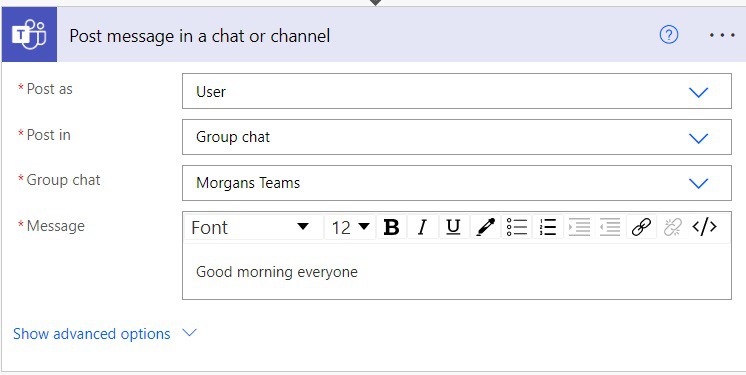Toggle underline formatting in message editor
The width and height of the screenshot is (746, 375).
pyautogui.click(x=453, y=227)
